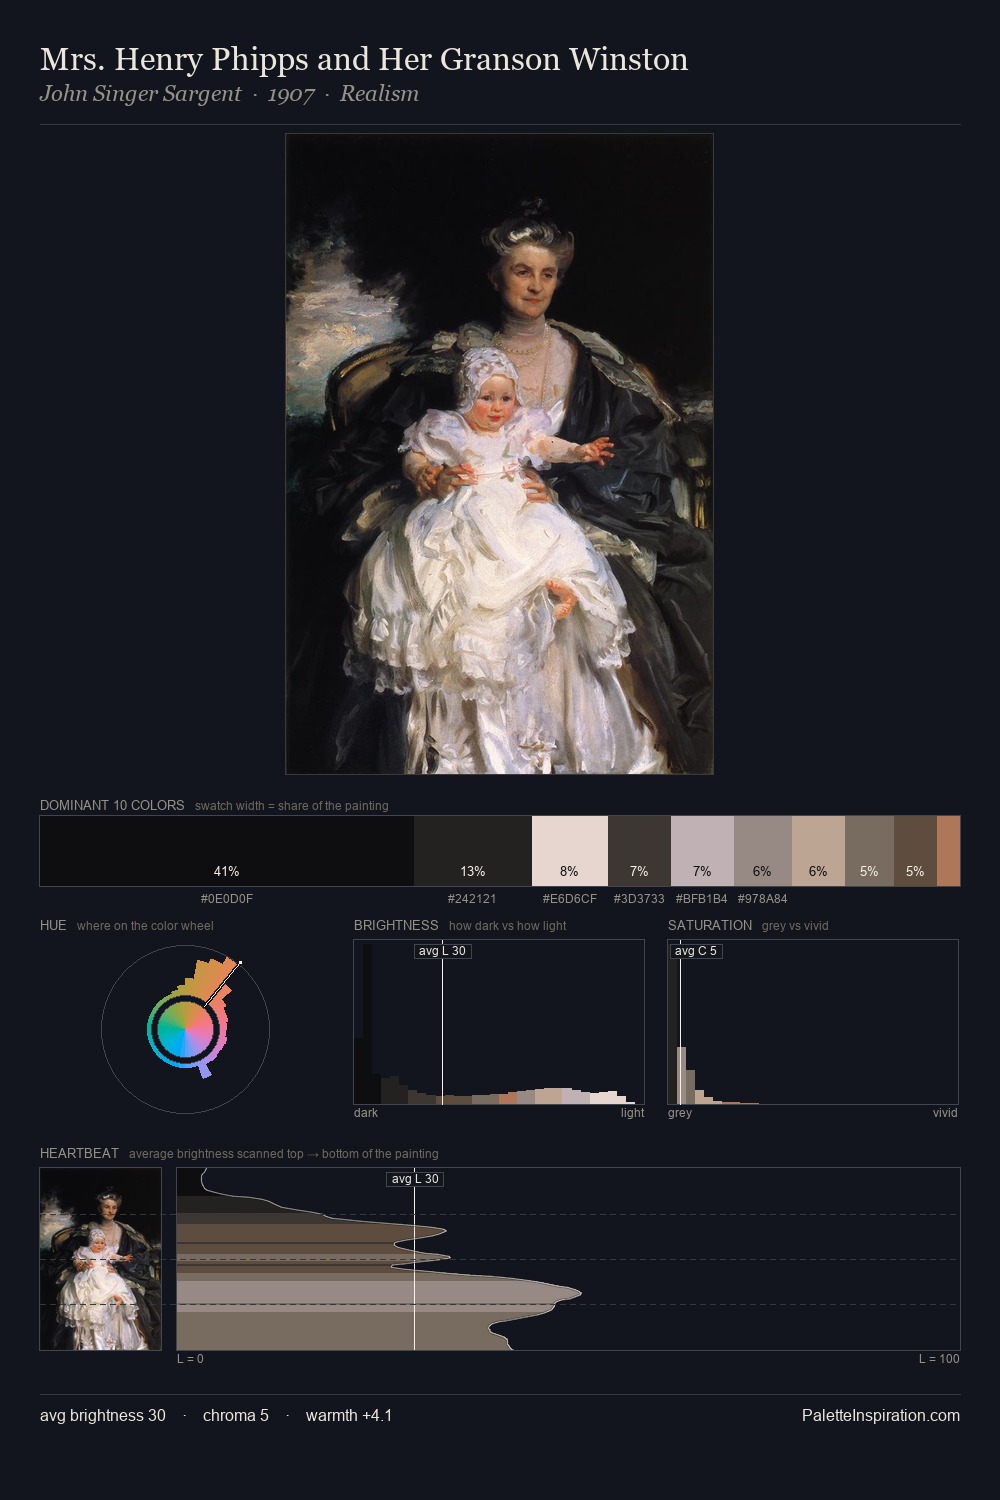Click the hex label #0E0D0F

pos(227,899)
